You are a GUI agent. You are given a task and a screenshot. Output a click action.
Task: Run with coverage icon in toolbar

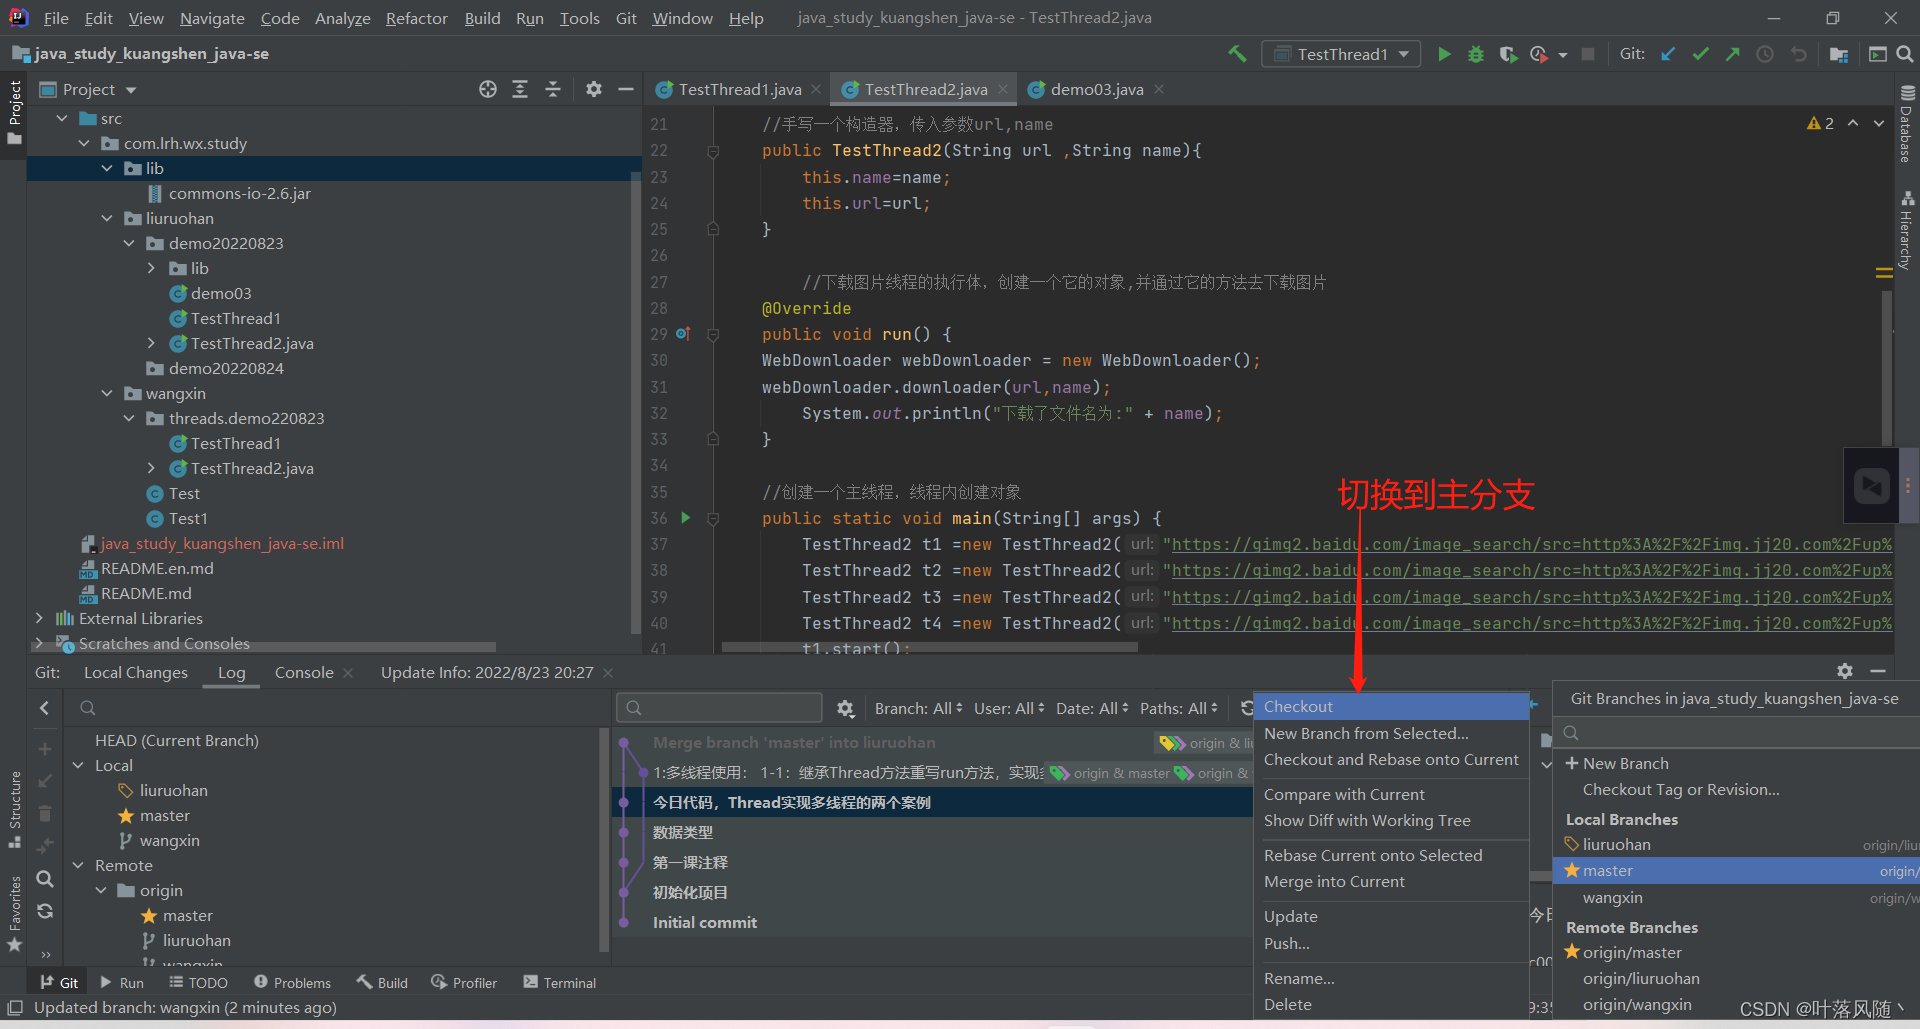point(1508,54)
